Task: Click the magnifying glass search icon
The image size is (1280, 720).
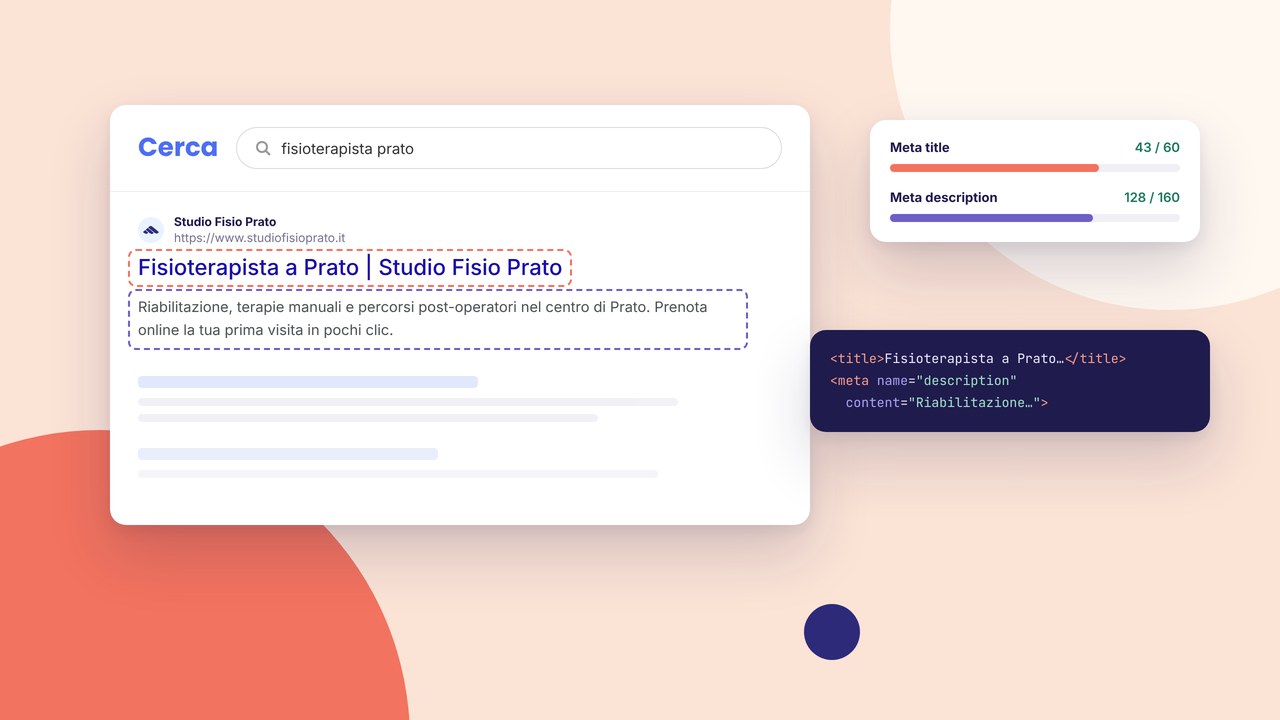Action: pyautogui.click(x=263, y=148)
